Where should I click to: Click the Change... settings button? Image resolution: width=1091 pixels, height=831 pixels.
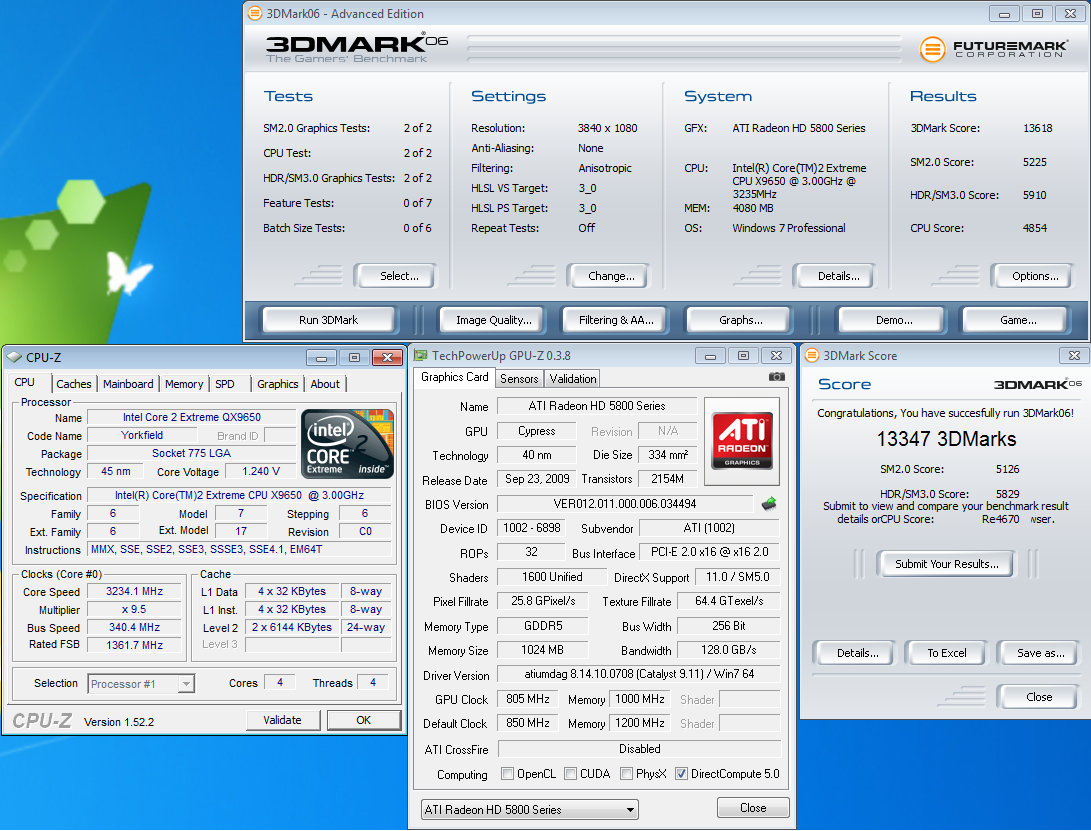click(x=611, y=276)
